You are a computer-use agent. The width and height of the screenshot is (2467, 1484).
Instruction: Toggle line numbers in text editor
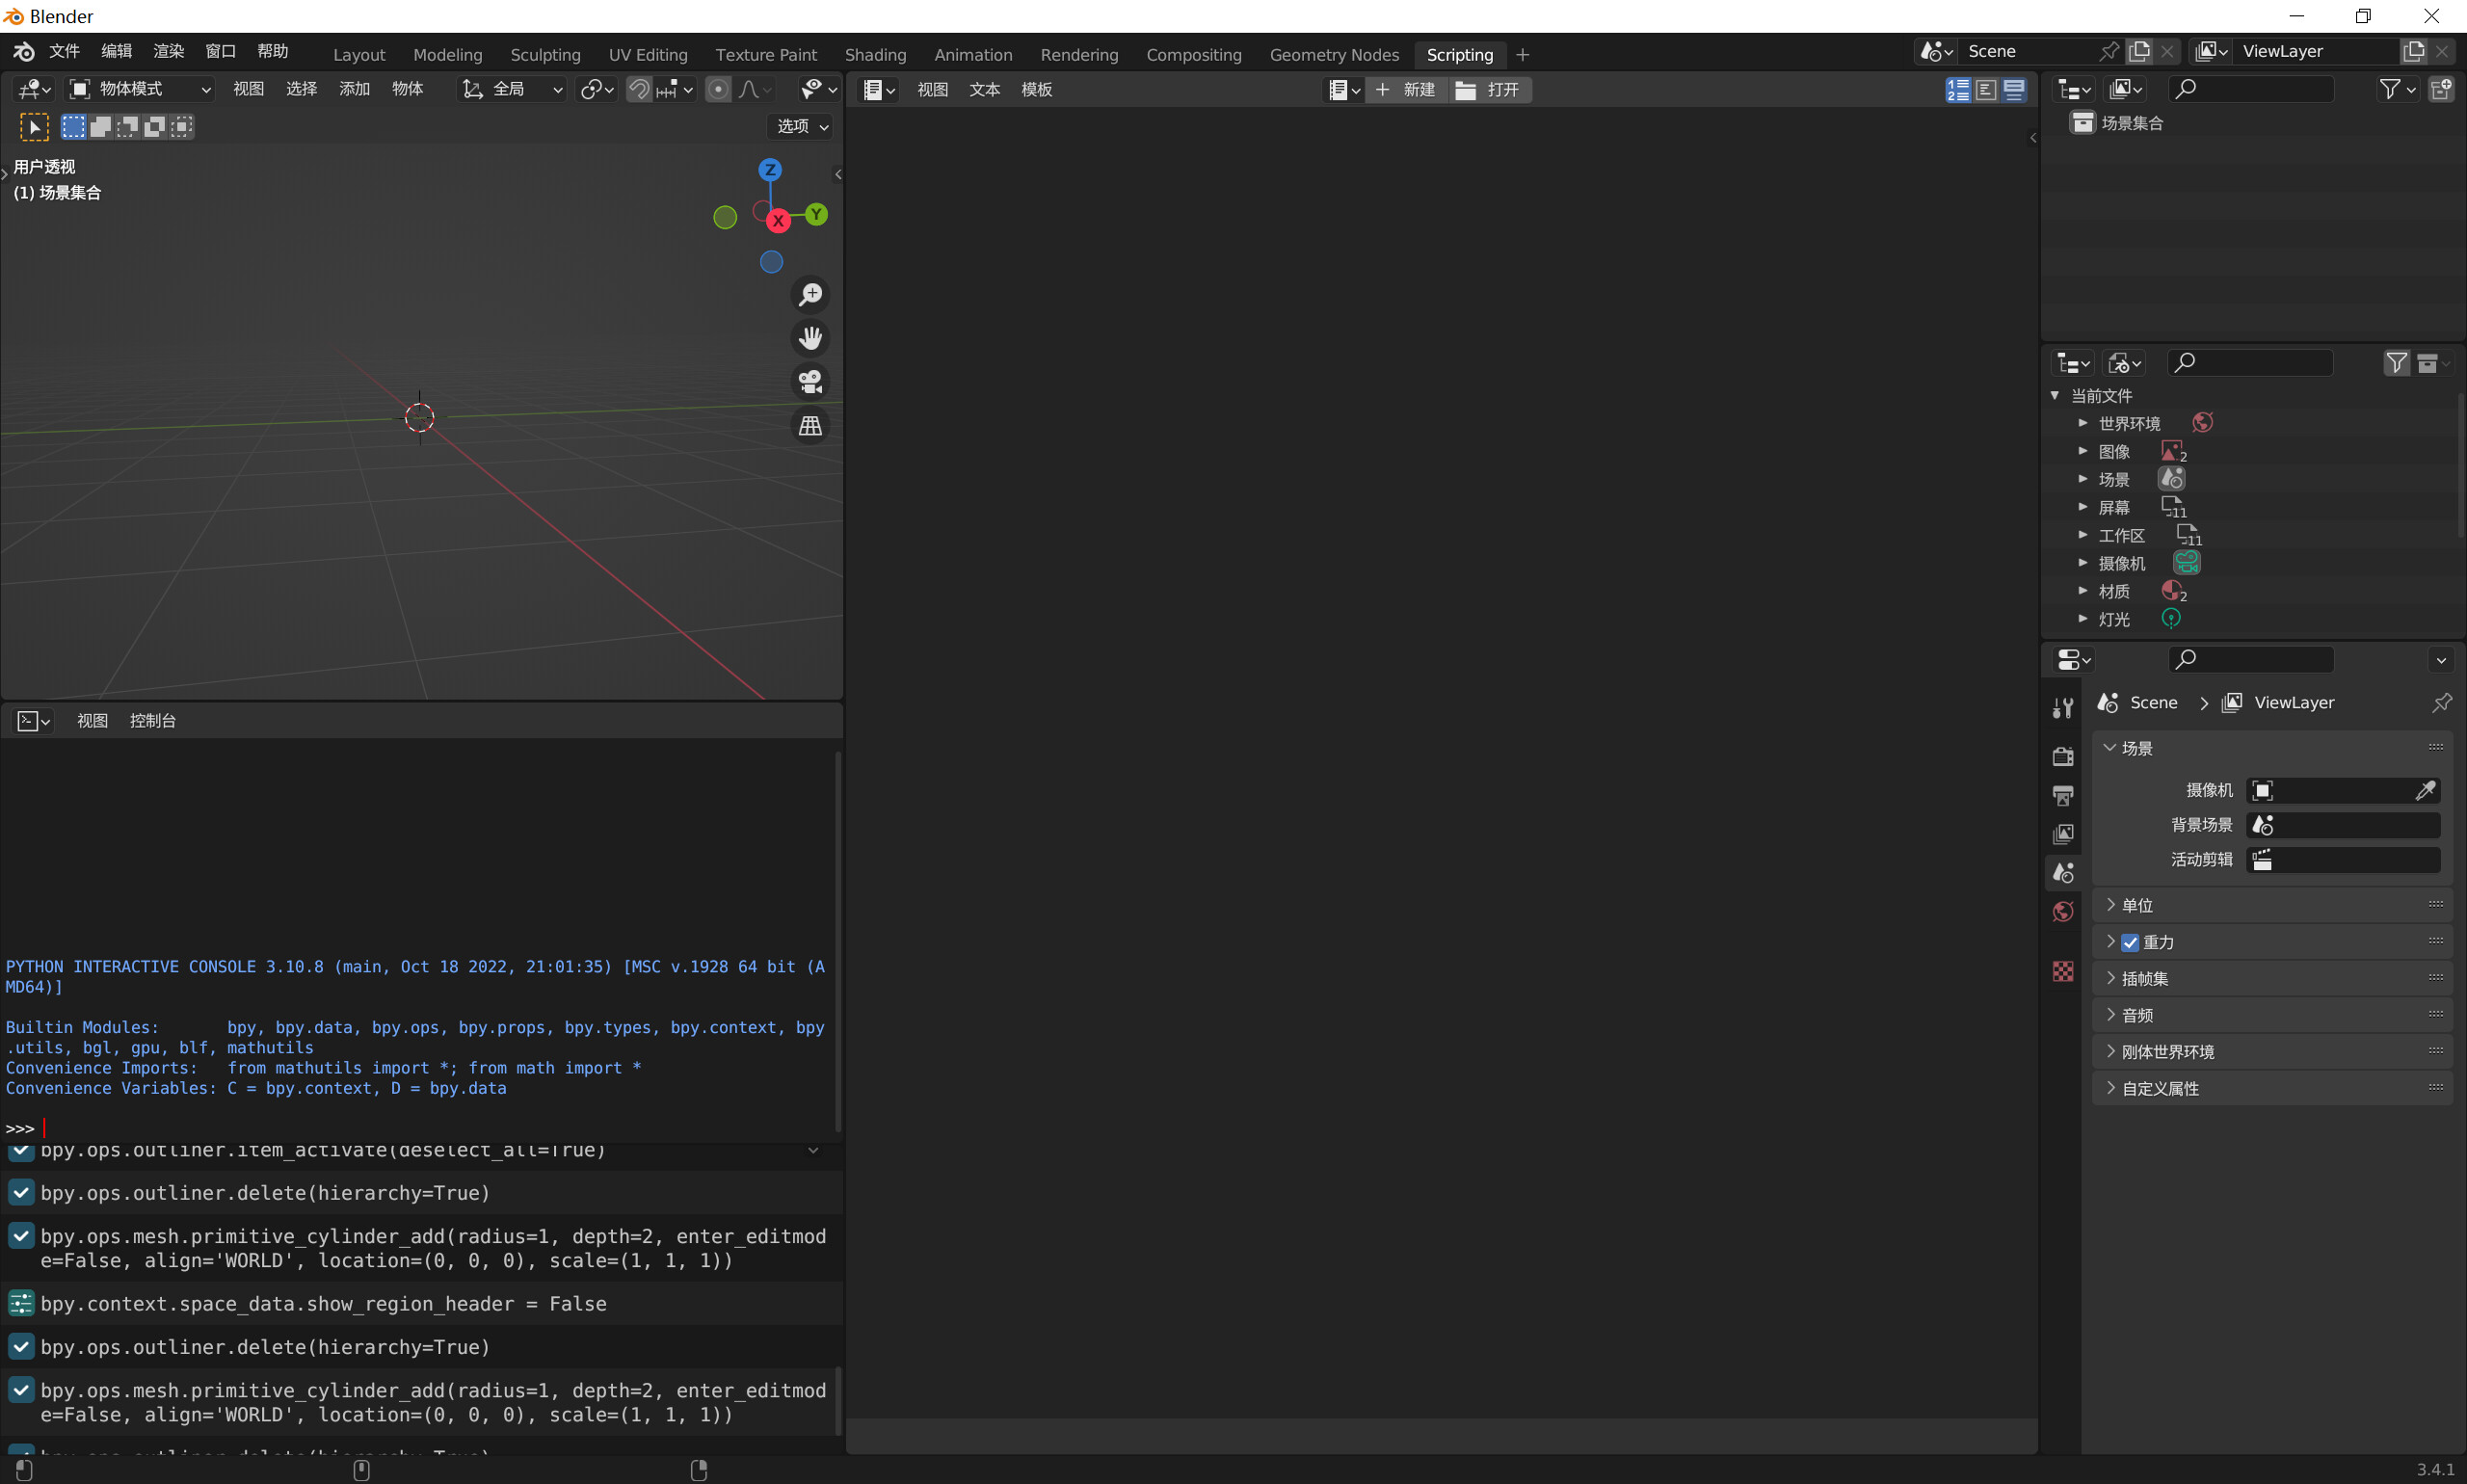[1958, 90]
